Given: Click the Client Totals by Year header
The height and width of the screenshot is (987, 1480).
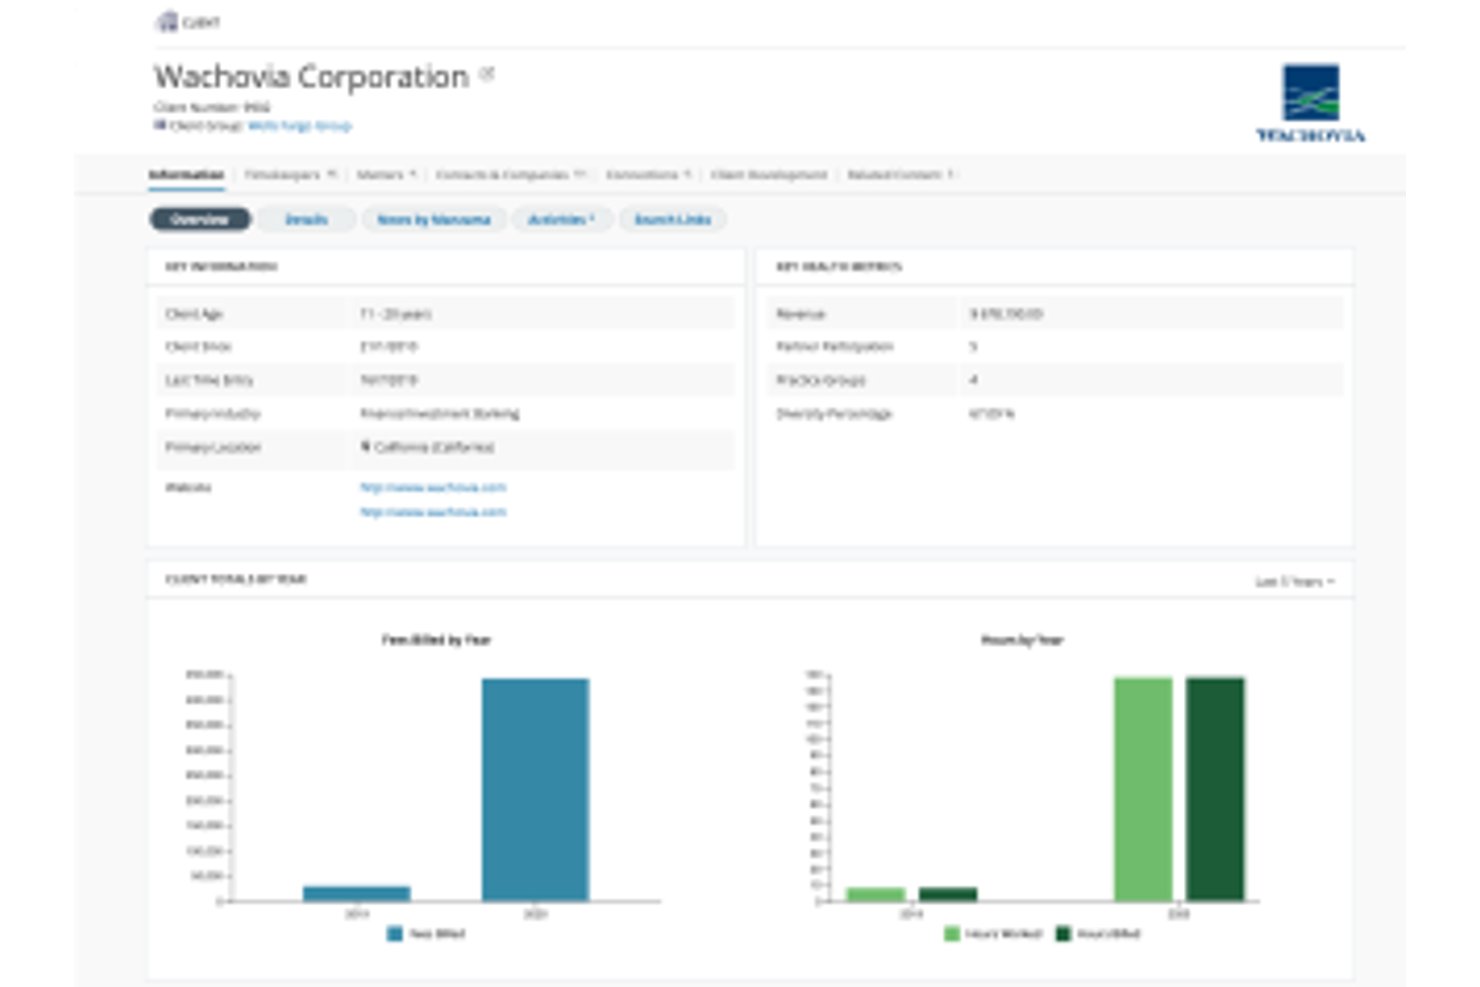Looking at the screenshot, I should [236, 579].
